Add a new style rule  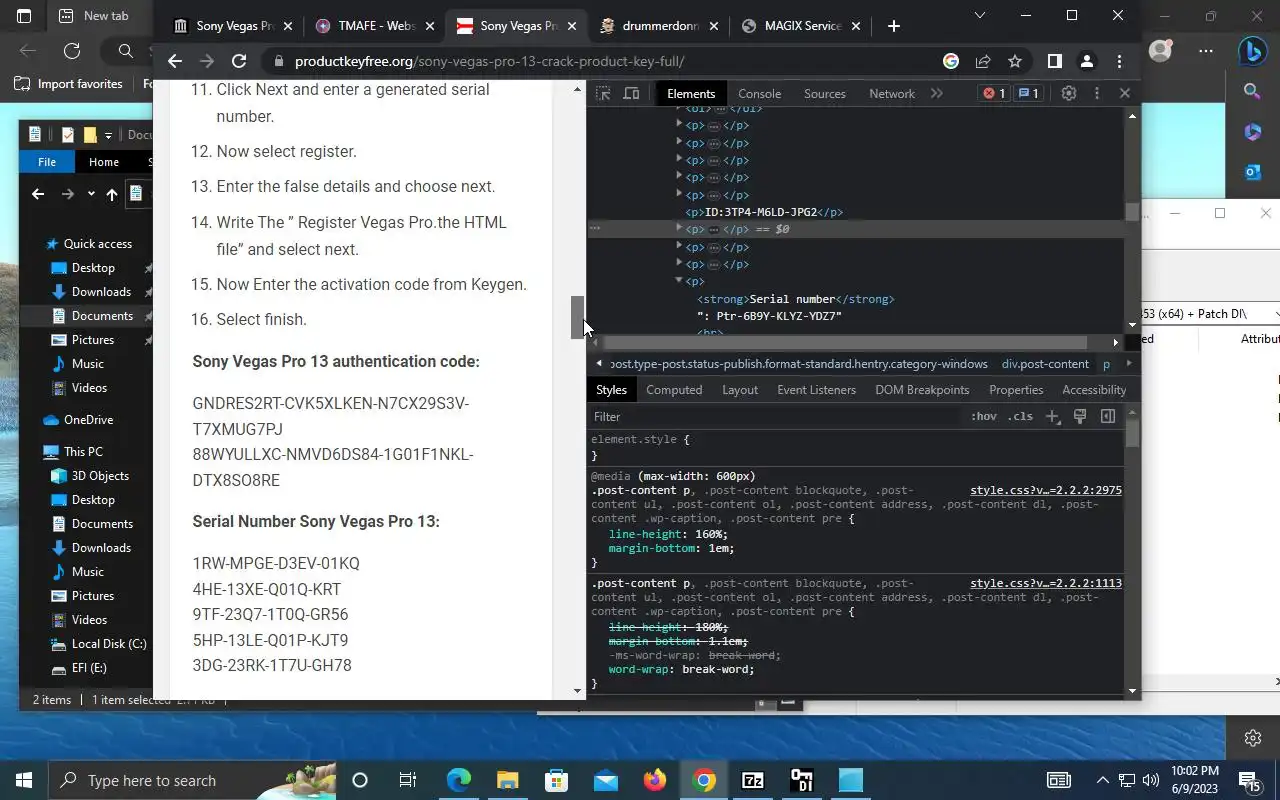pyautogui.click(x=1052, y=416)
